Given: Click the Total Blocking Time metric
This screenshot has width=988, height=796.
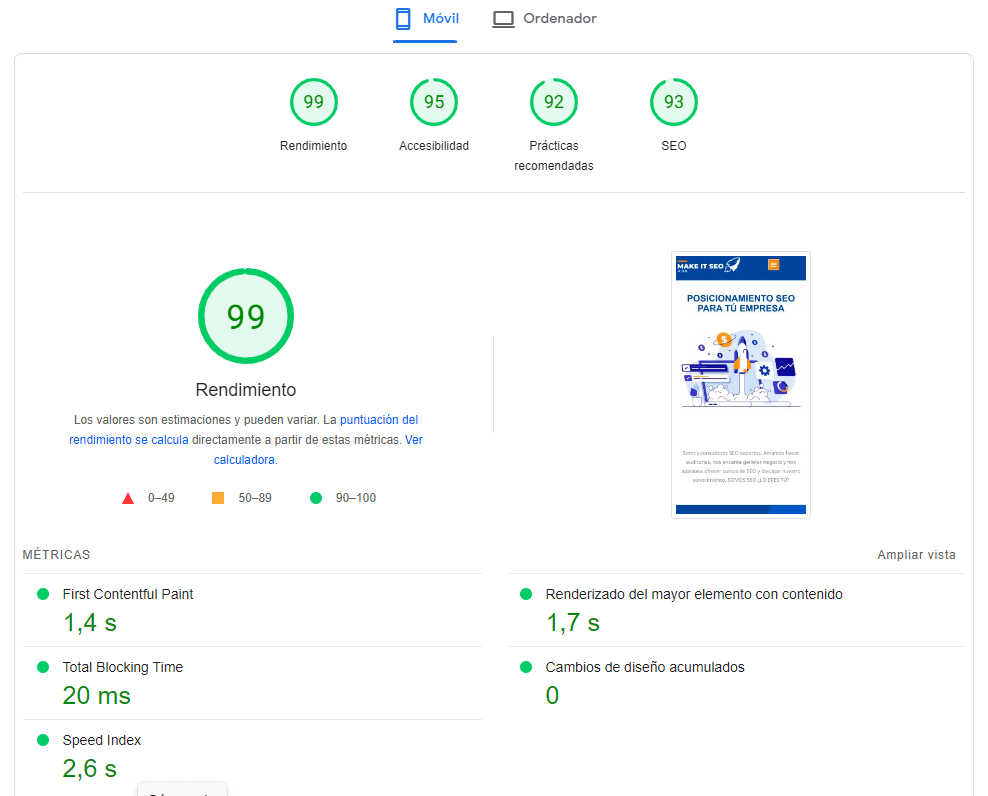Looking at the screenshot, I should [x=123, y=667].
